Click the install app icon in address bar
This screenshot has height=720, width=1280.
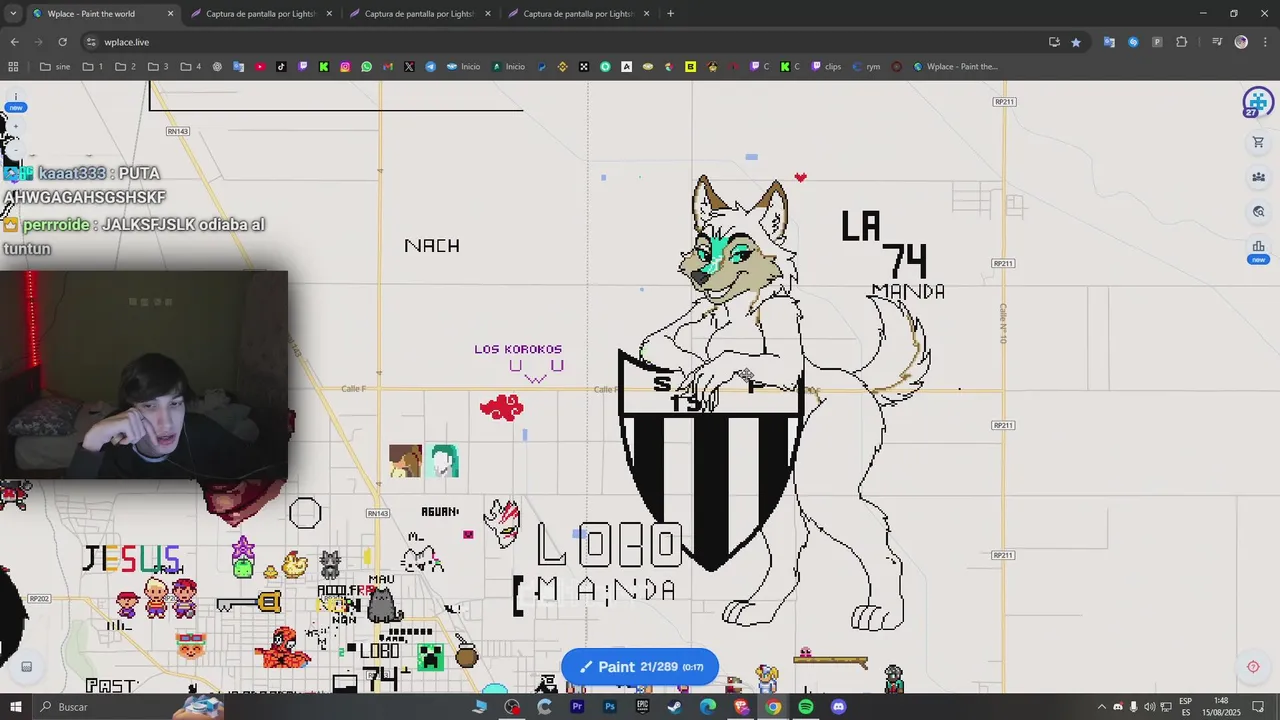coord(1054,42)
